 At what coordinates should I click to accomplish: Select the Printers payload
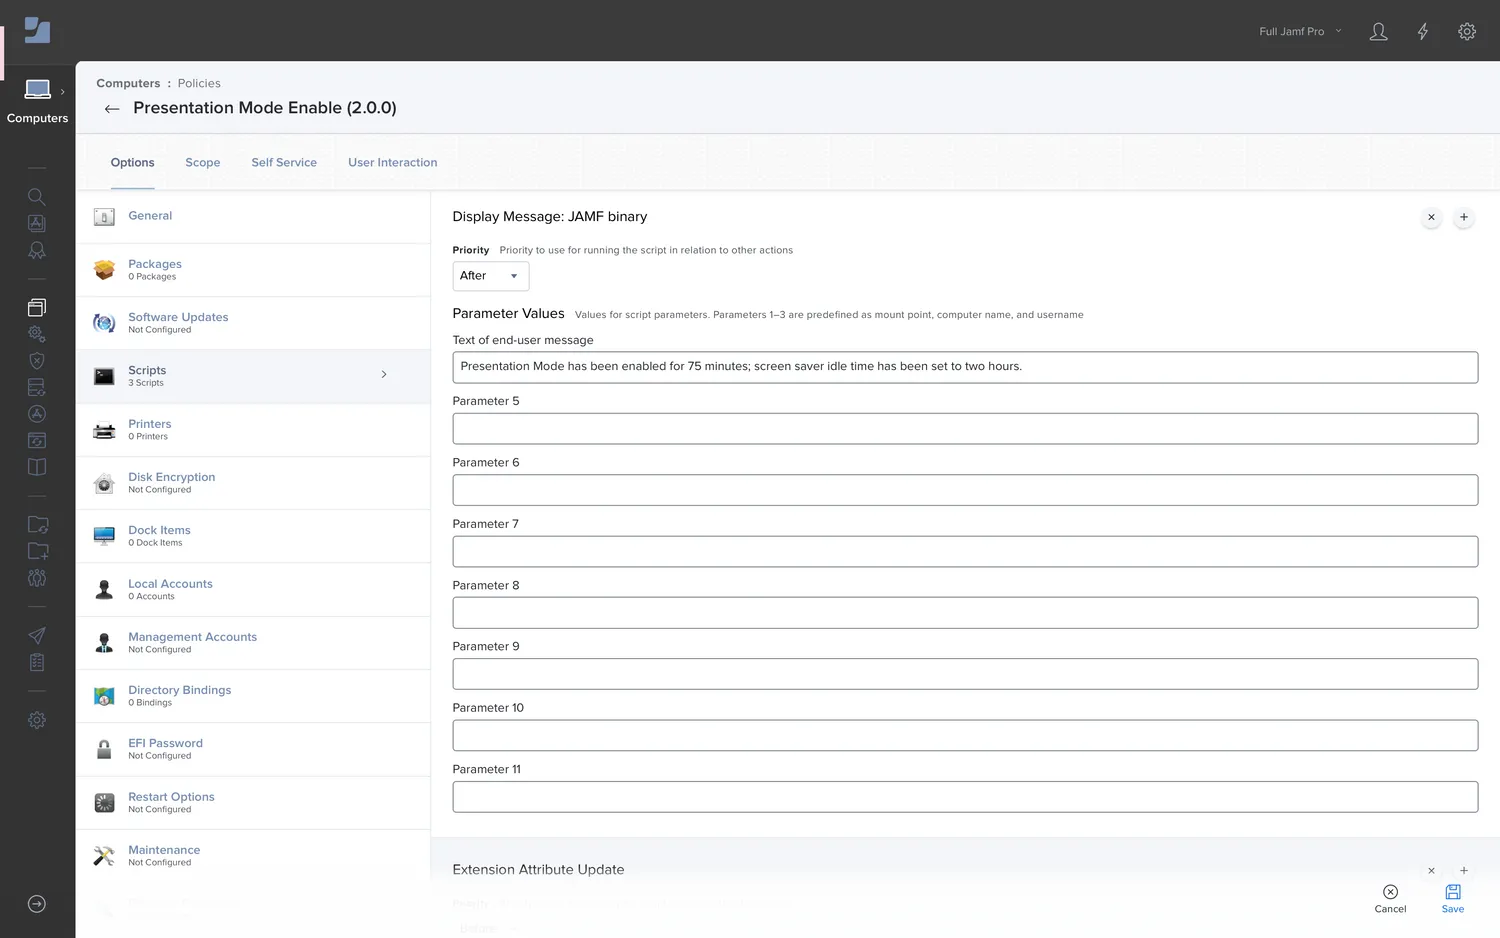coord(253,430)
